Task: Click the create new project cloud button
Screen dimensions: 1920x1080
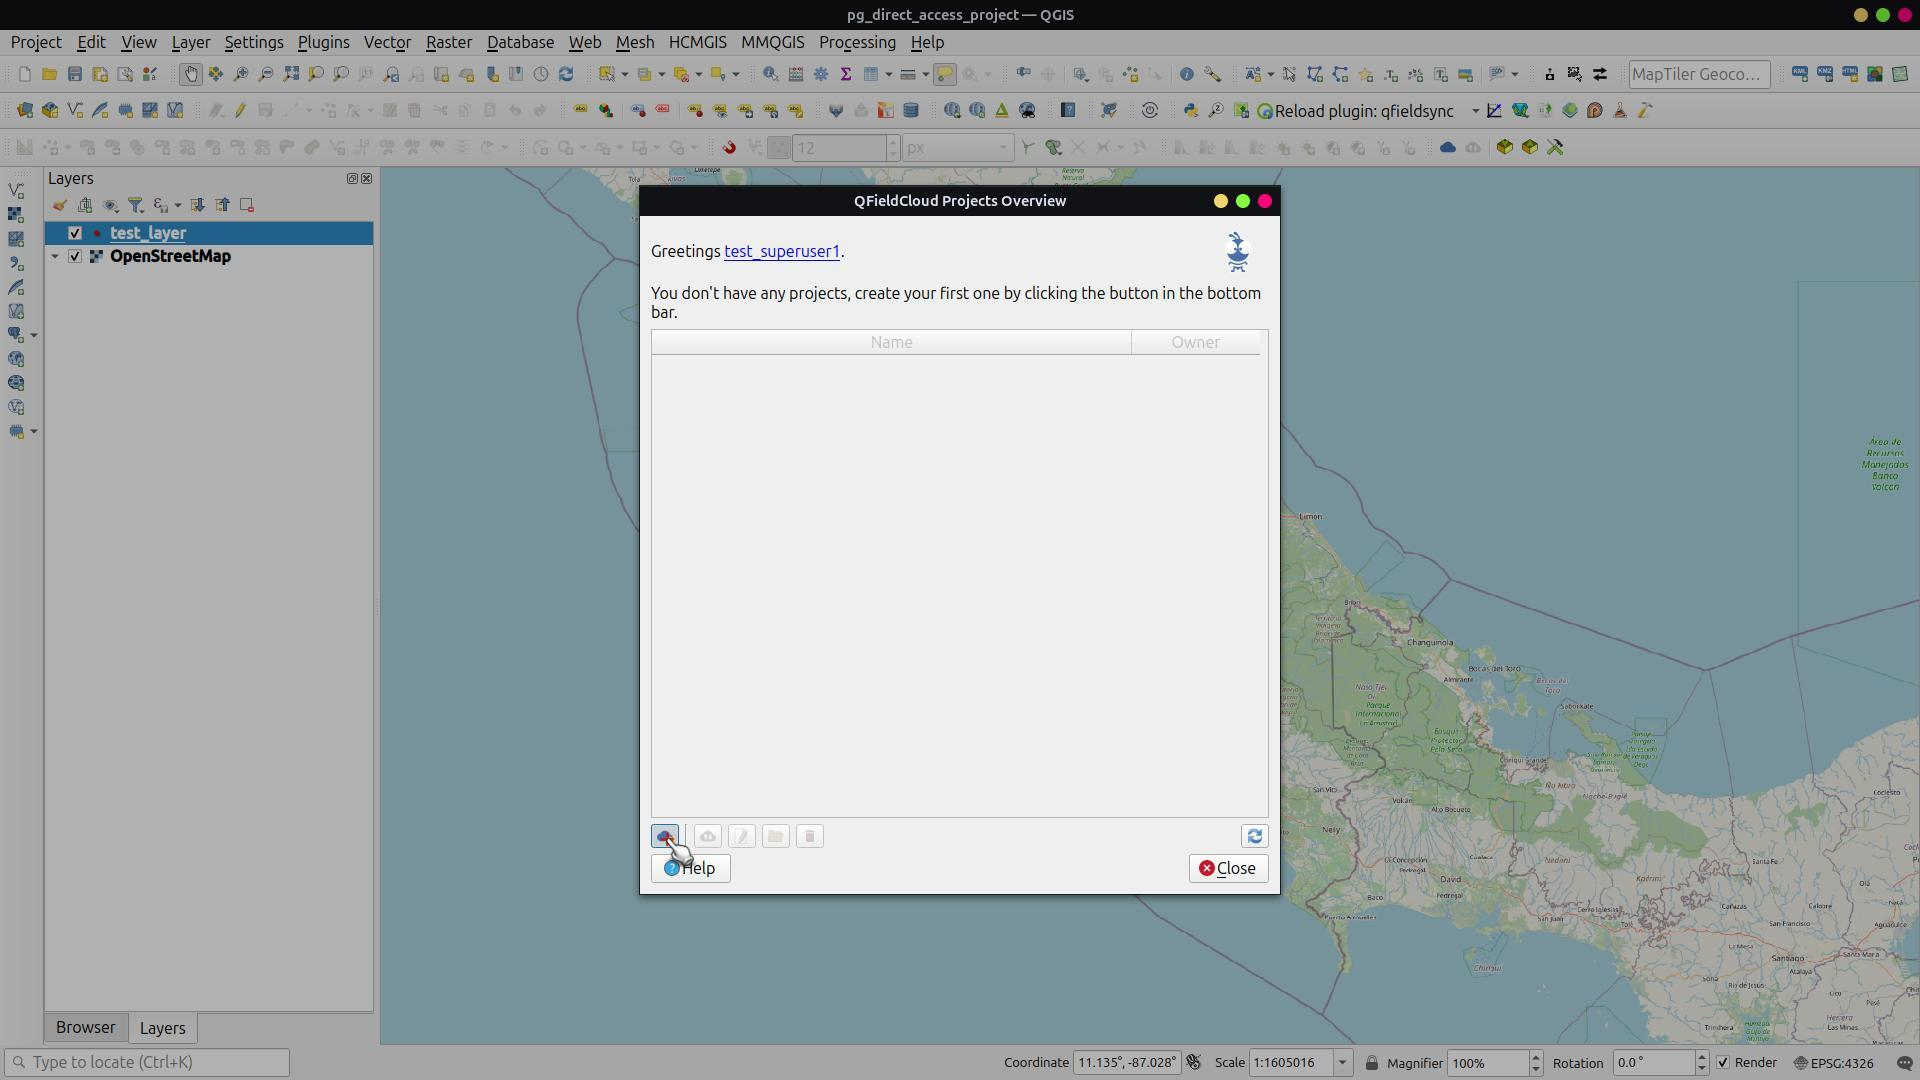Action: 665,836
